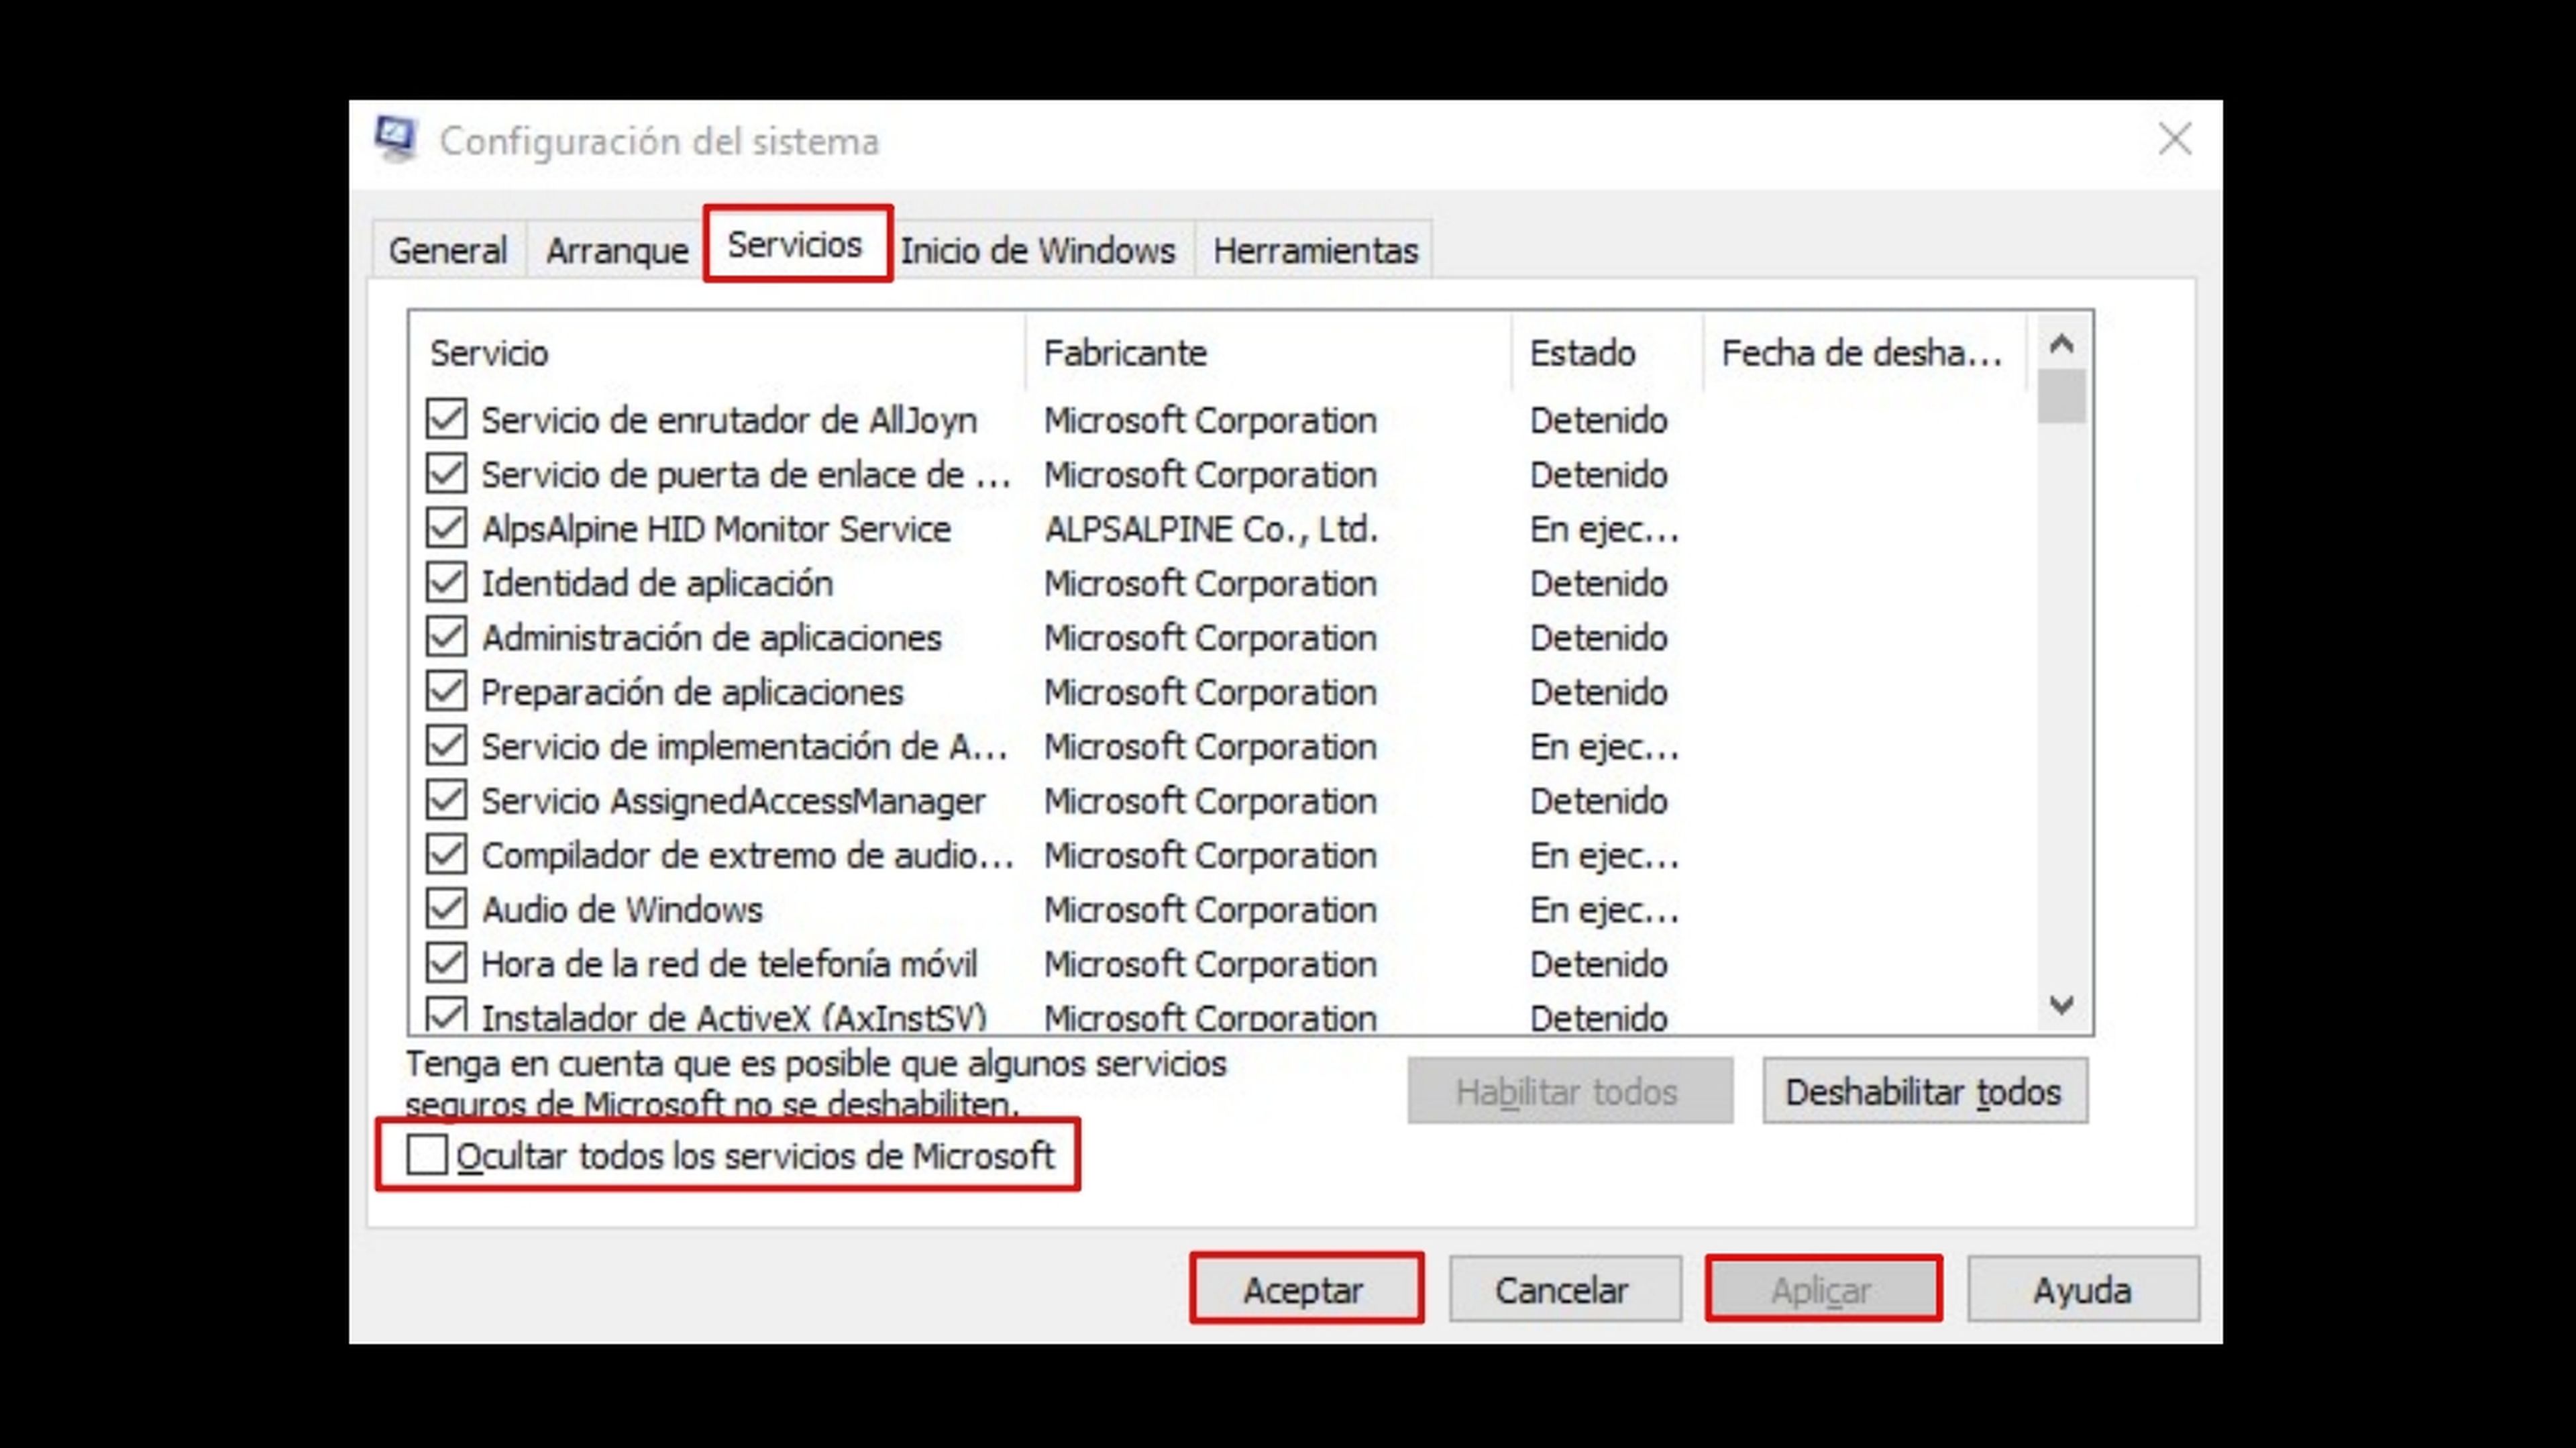This screenshot has height=1448, width=2576.
Task: Uncheck Compilador de extremo de audio checkbox
Action: 446,854
